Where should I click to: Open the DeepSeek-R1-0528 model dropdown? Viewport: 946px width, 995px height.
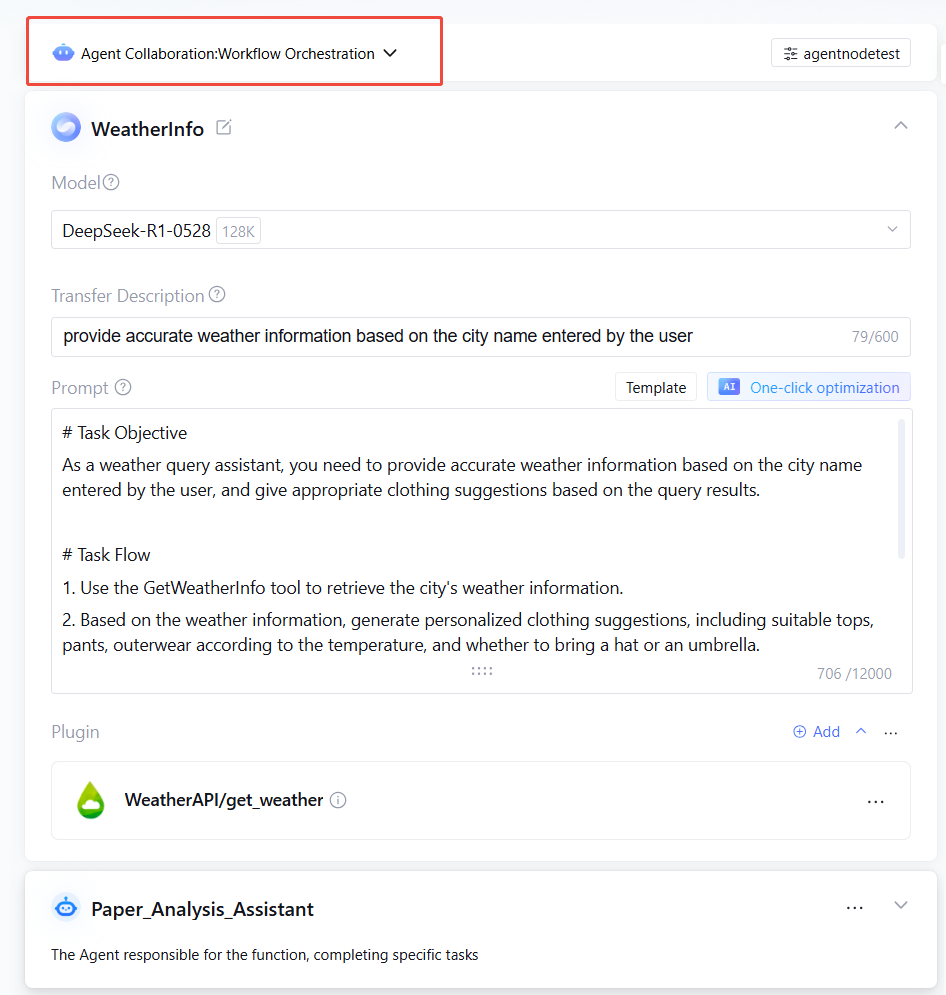click(892, 230)
